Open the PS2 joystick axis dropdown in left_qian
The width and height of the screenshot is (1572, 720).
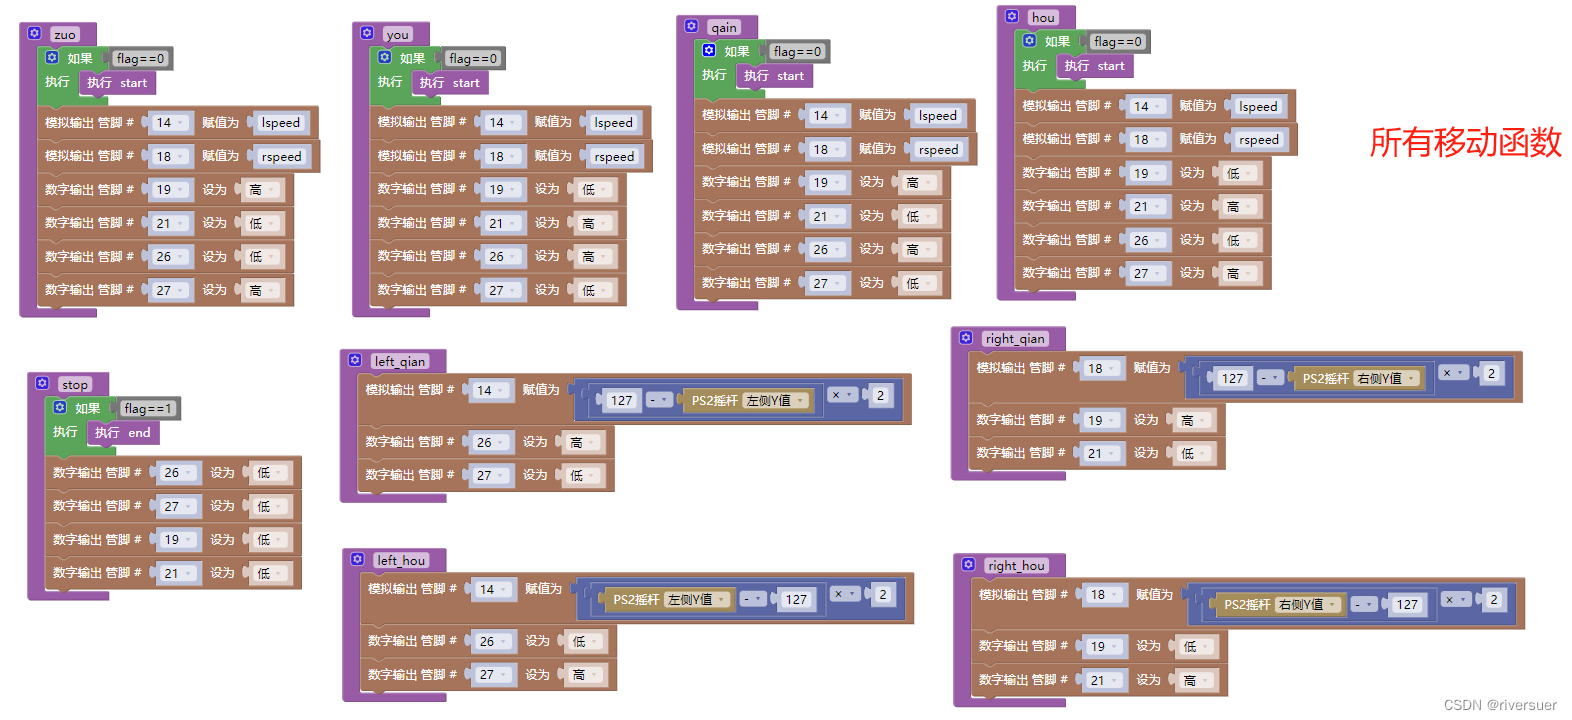[x=777, y=401]
